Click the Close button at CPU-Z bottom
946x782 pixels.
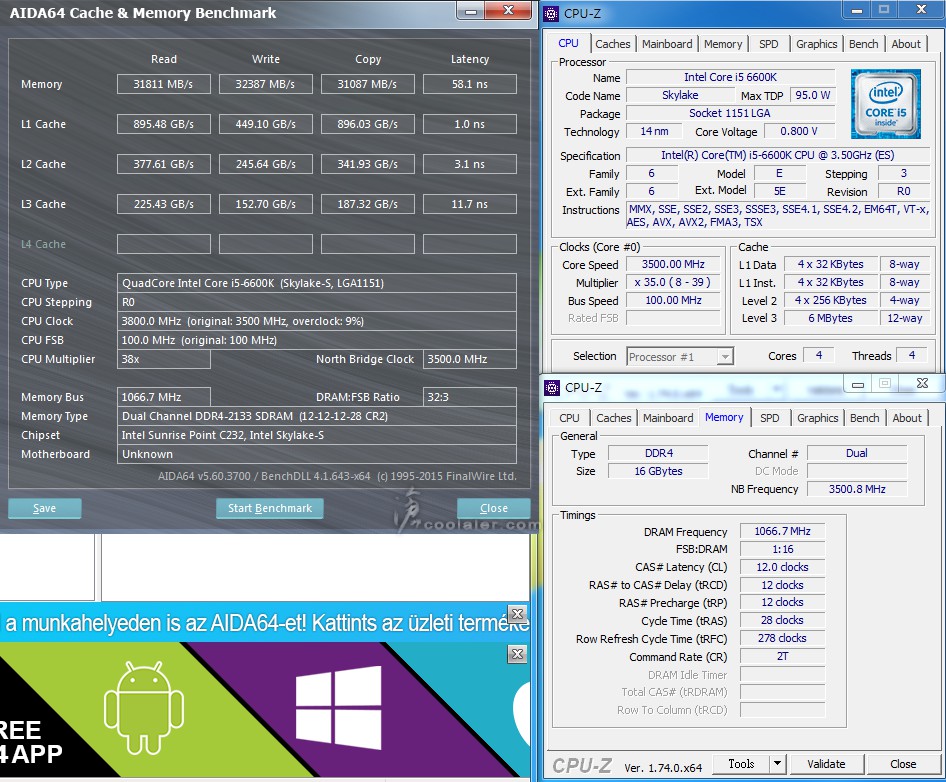coord(903,764)
